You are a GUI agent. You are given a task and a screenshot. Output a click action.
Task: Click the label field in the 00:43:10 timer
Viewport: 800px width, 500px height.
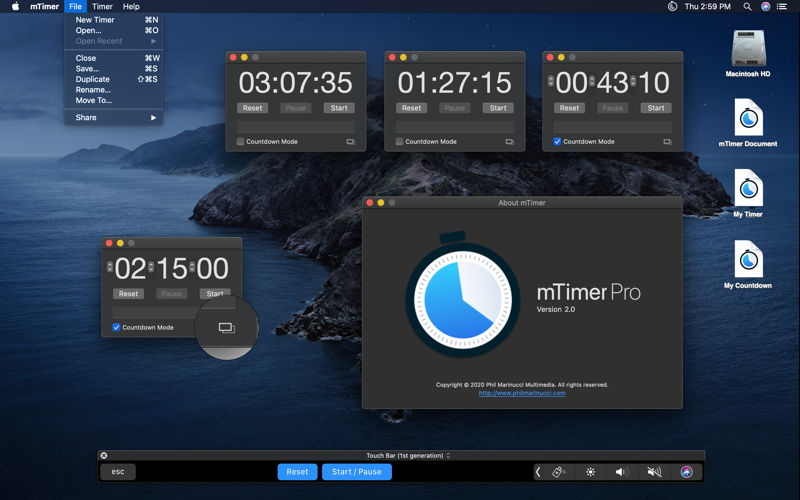pos(613,127)
